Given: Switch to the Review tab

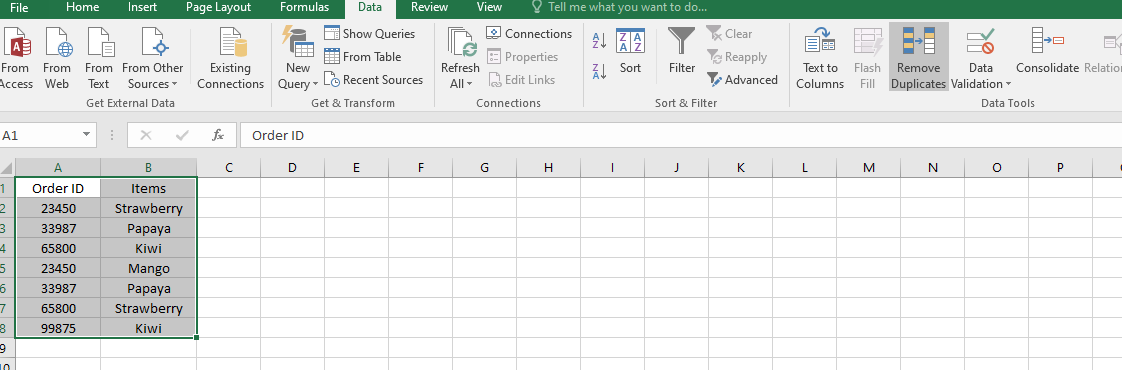Looking at the screenshot, I should click(x=429, y=7).
